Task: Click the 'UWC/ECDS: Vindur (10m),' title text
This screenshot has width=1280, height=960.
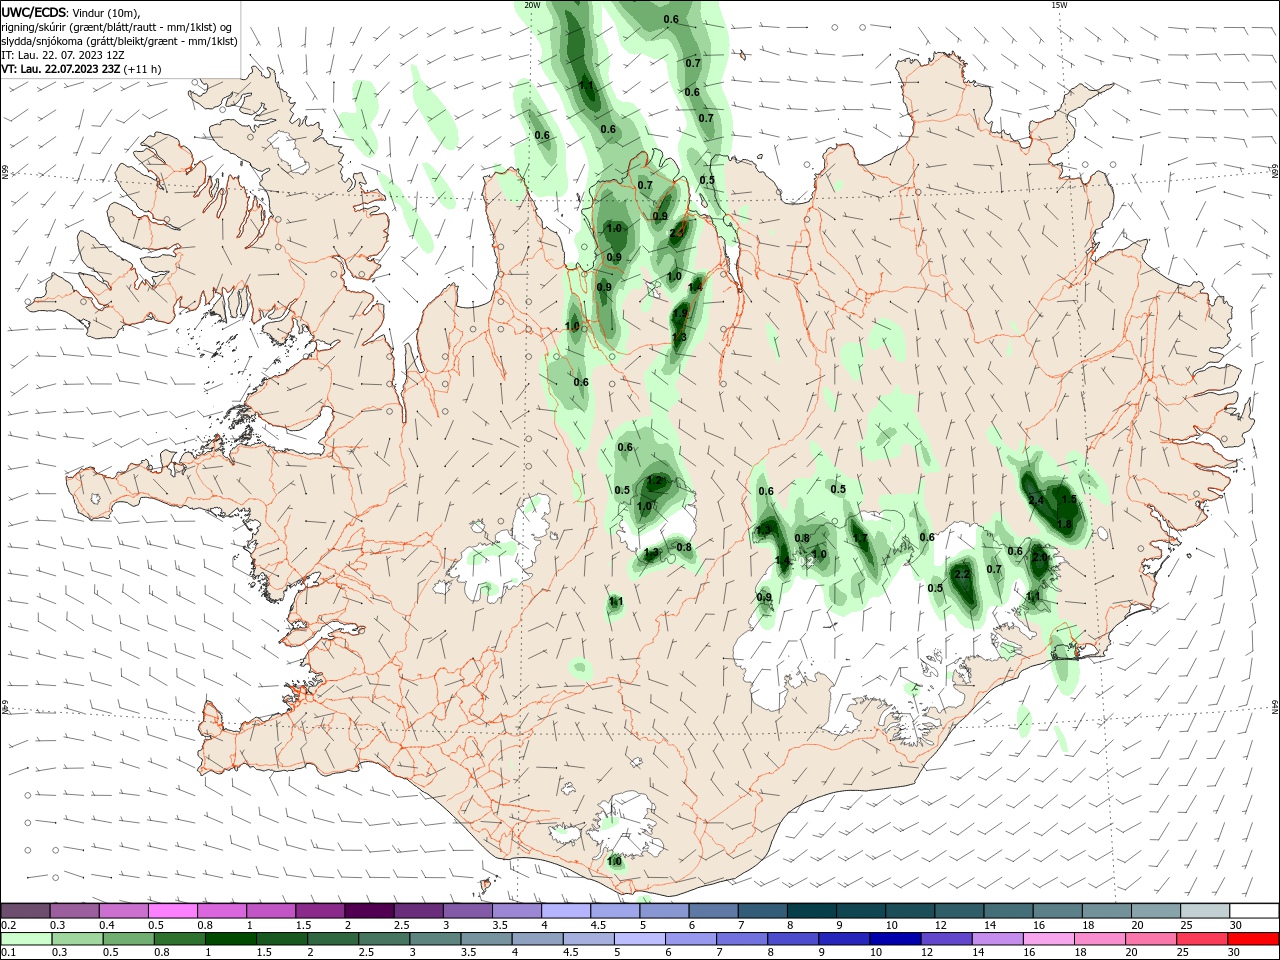Action: pos(71,12)
